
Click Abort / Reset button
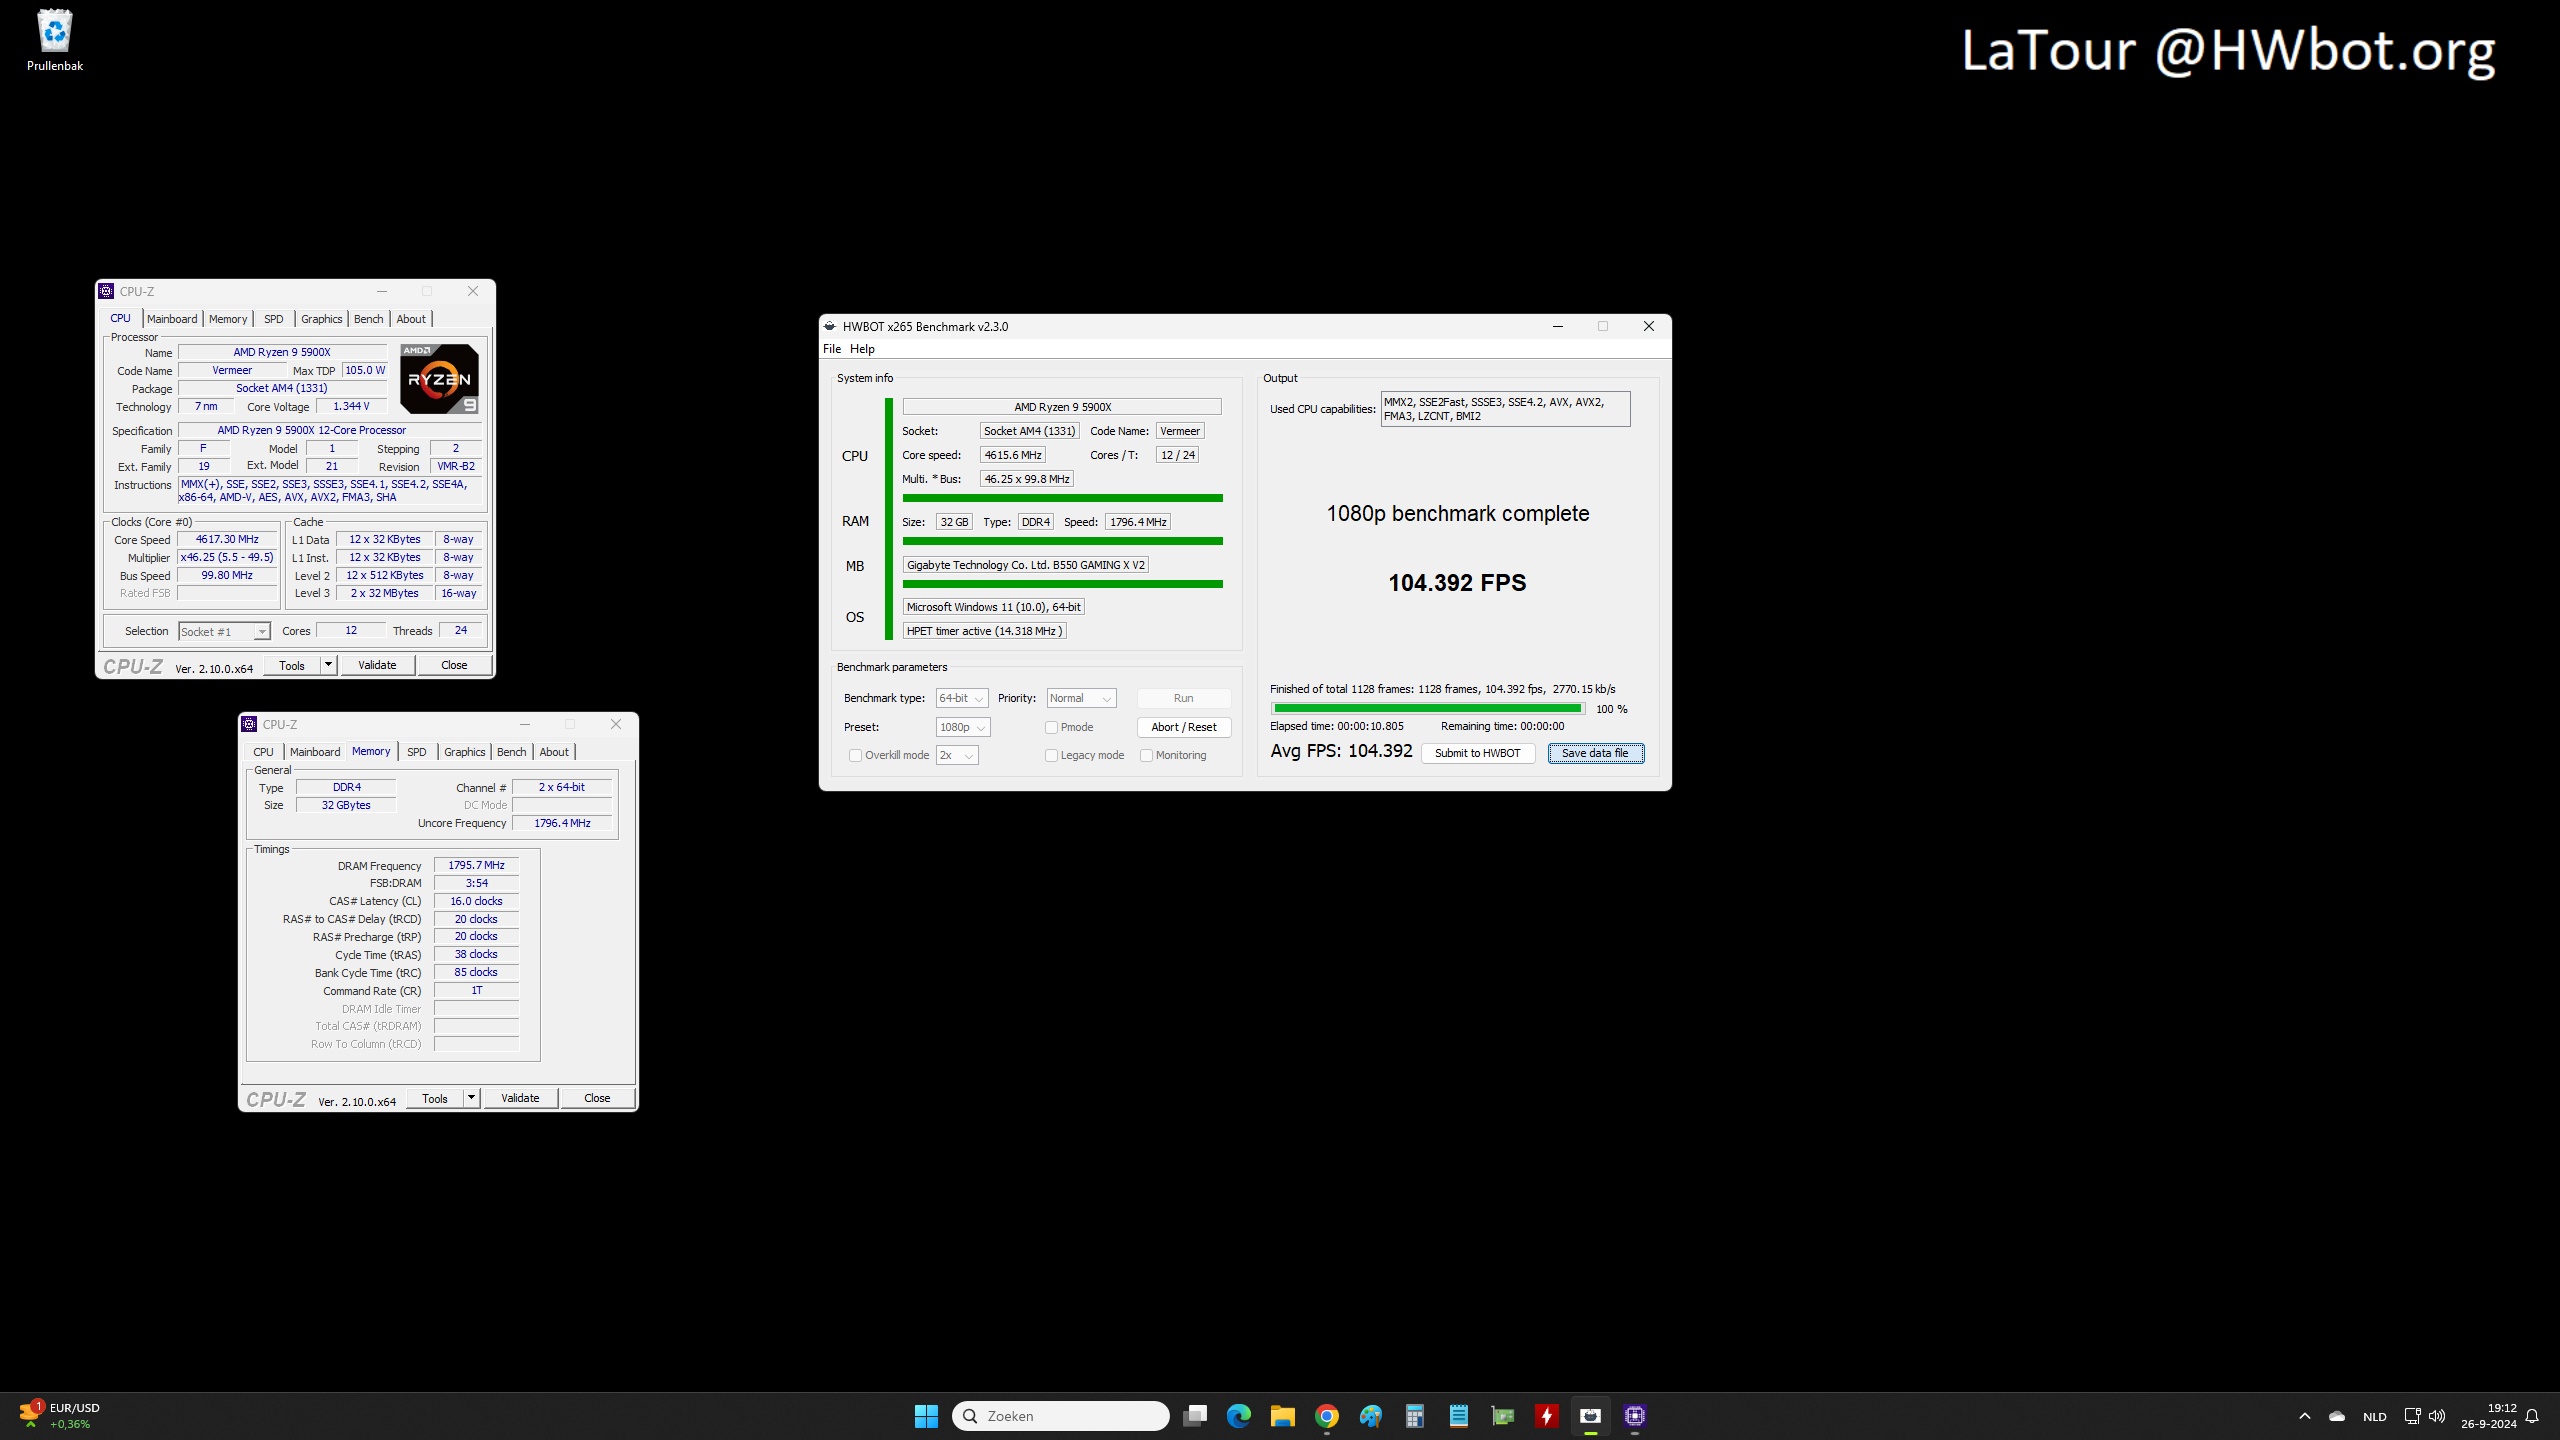(1184, 727)
